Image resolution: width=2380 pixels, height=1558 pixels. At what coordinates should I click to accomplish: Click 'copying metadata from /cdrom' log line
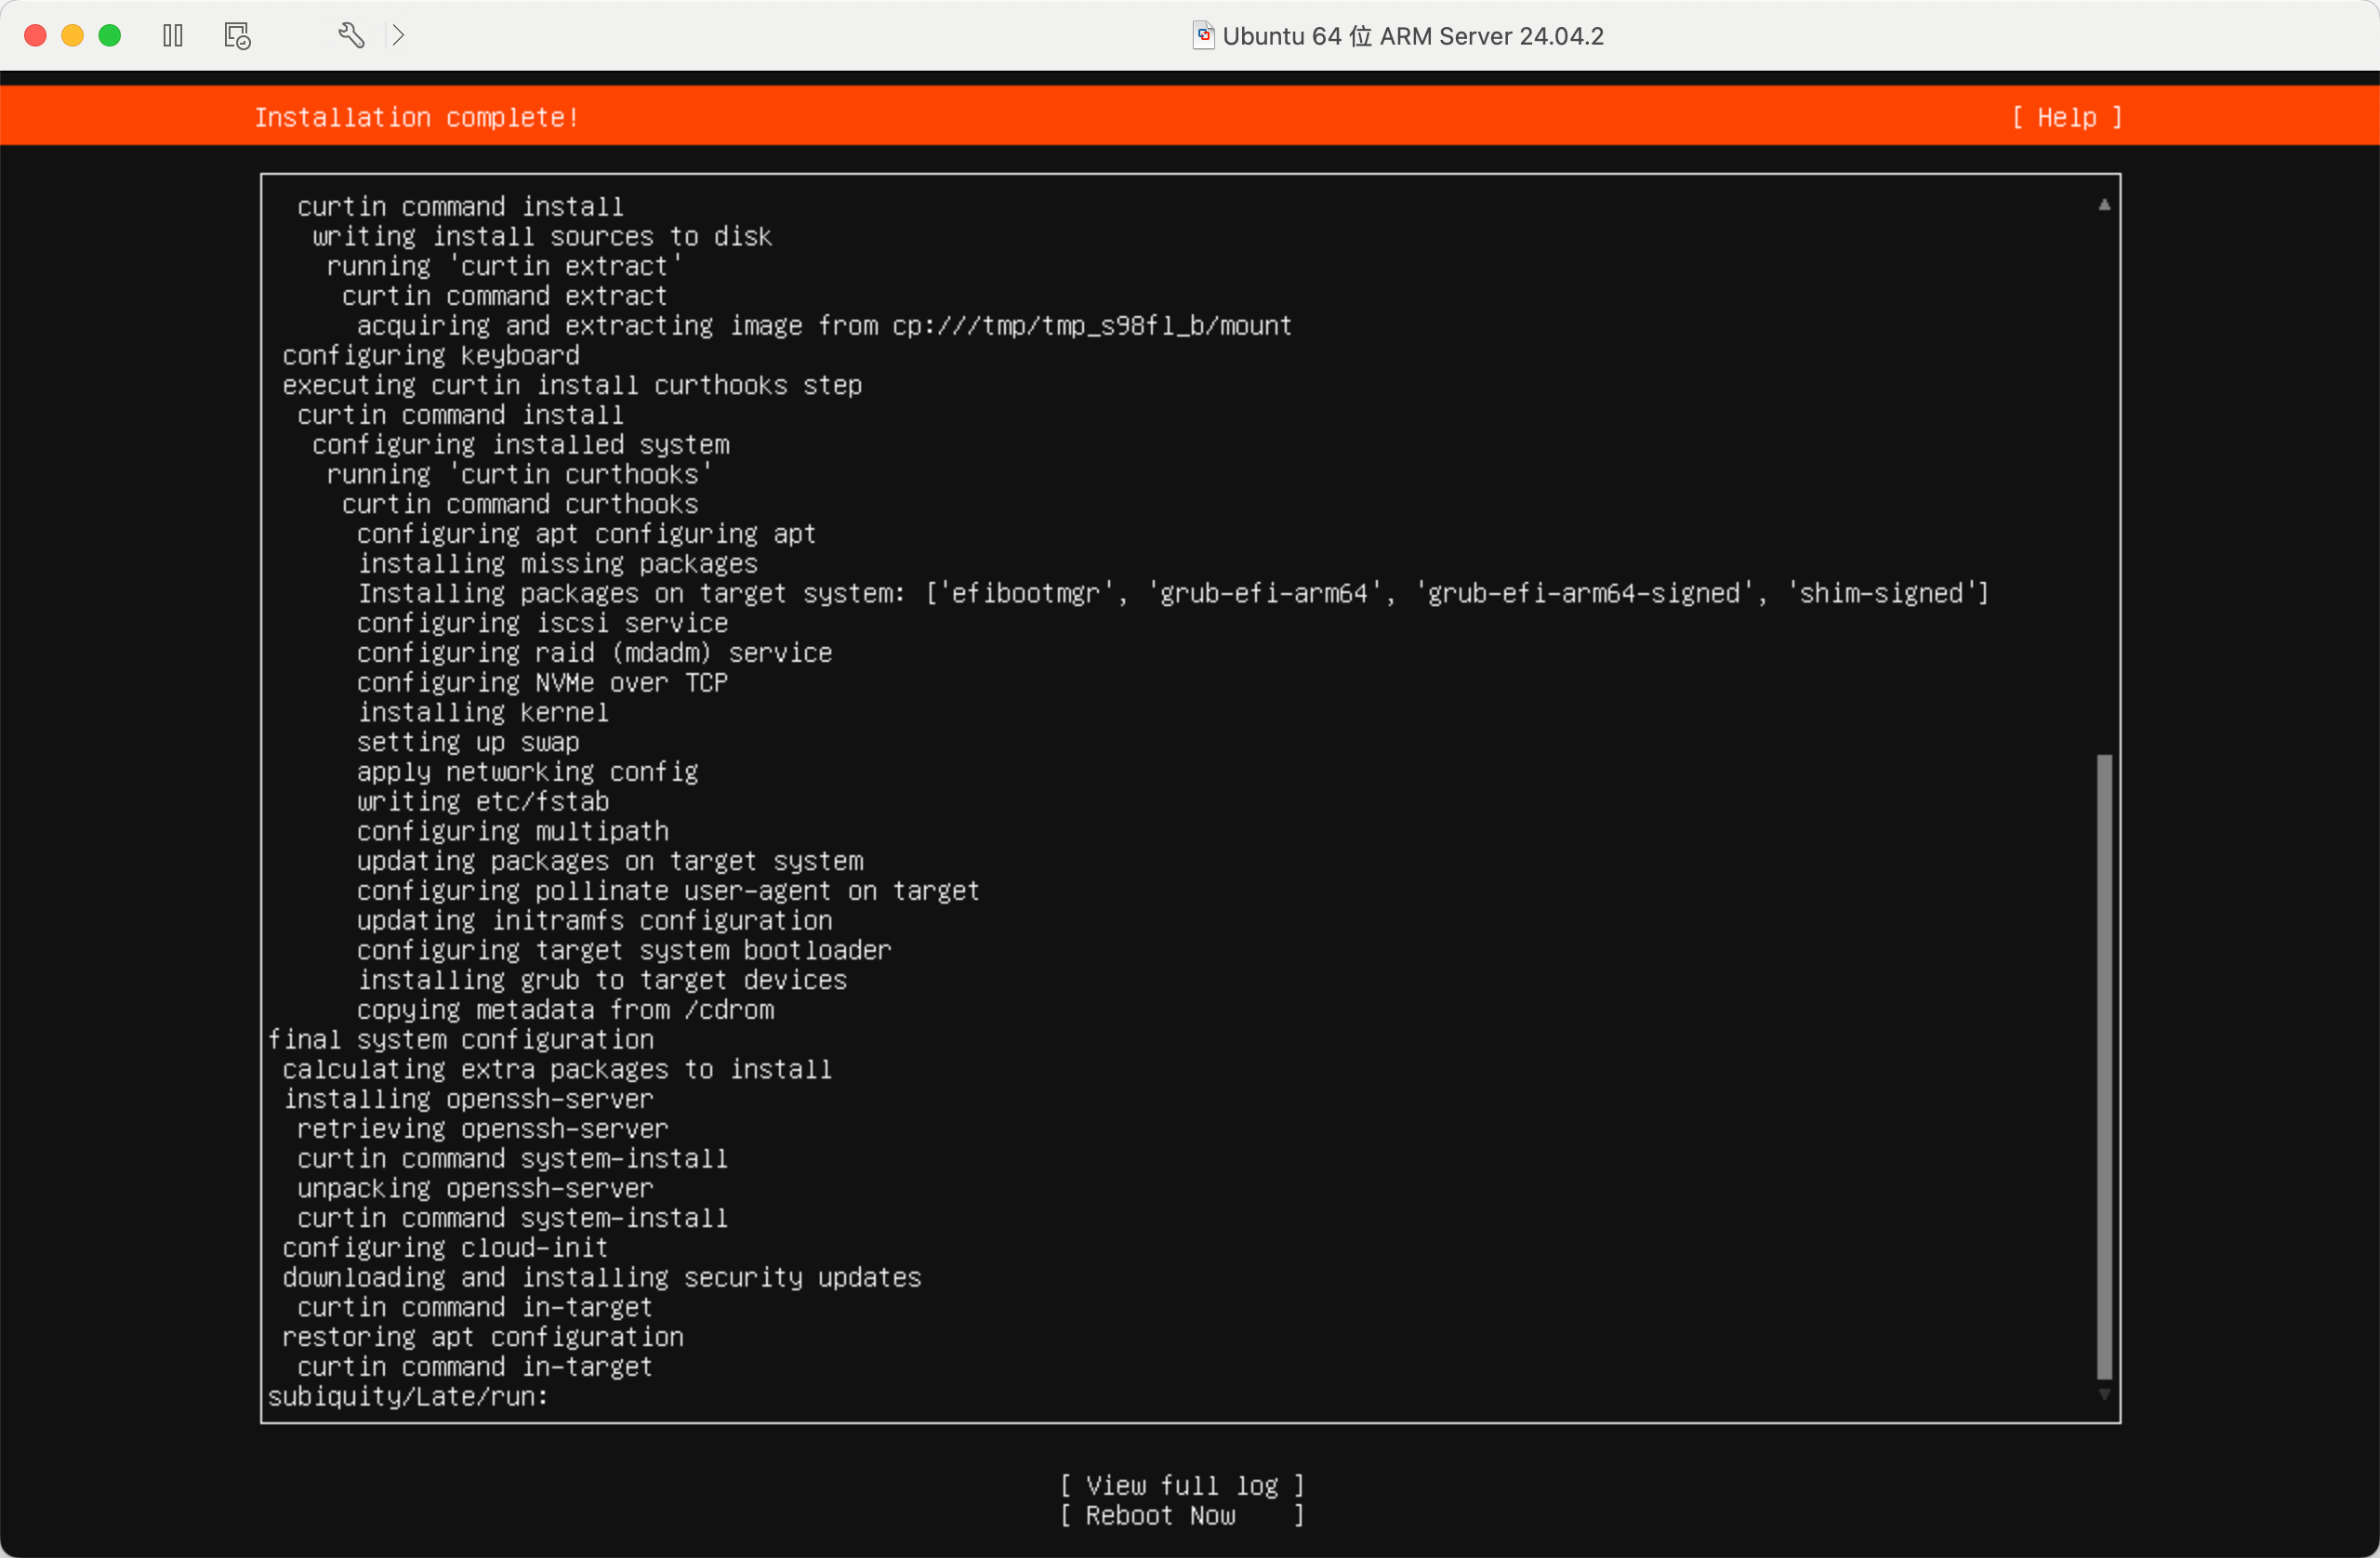tap(565, 1011)
